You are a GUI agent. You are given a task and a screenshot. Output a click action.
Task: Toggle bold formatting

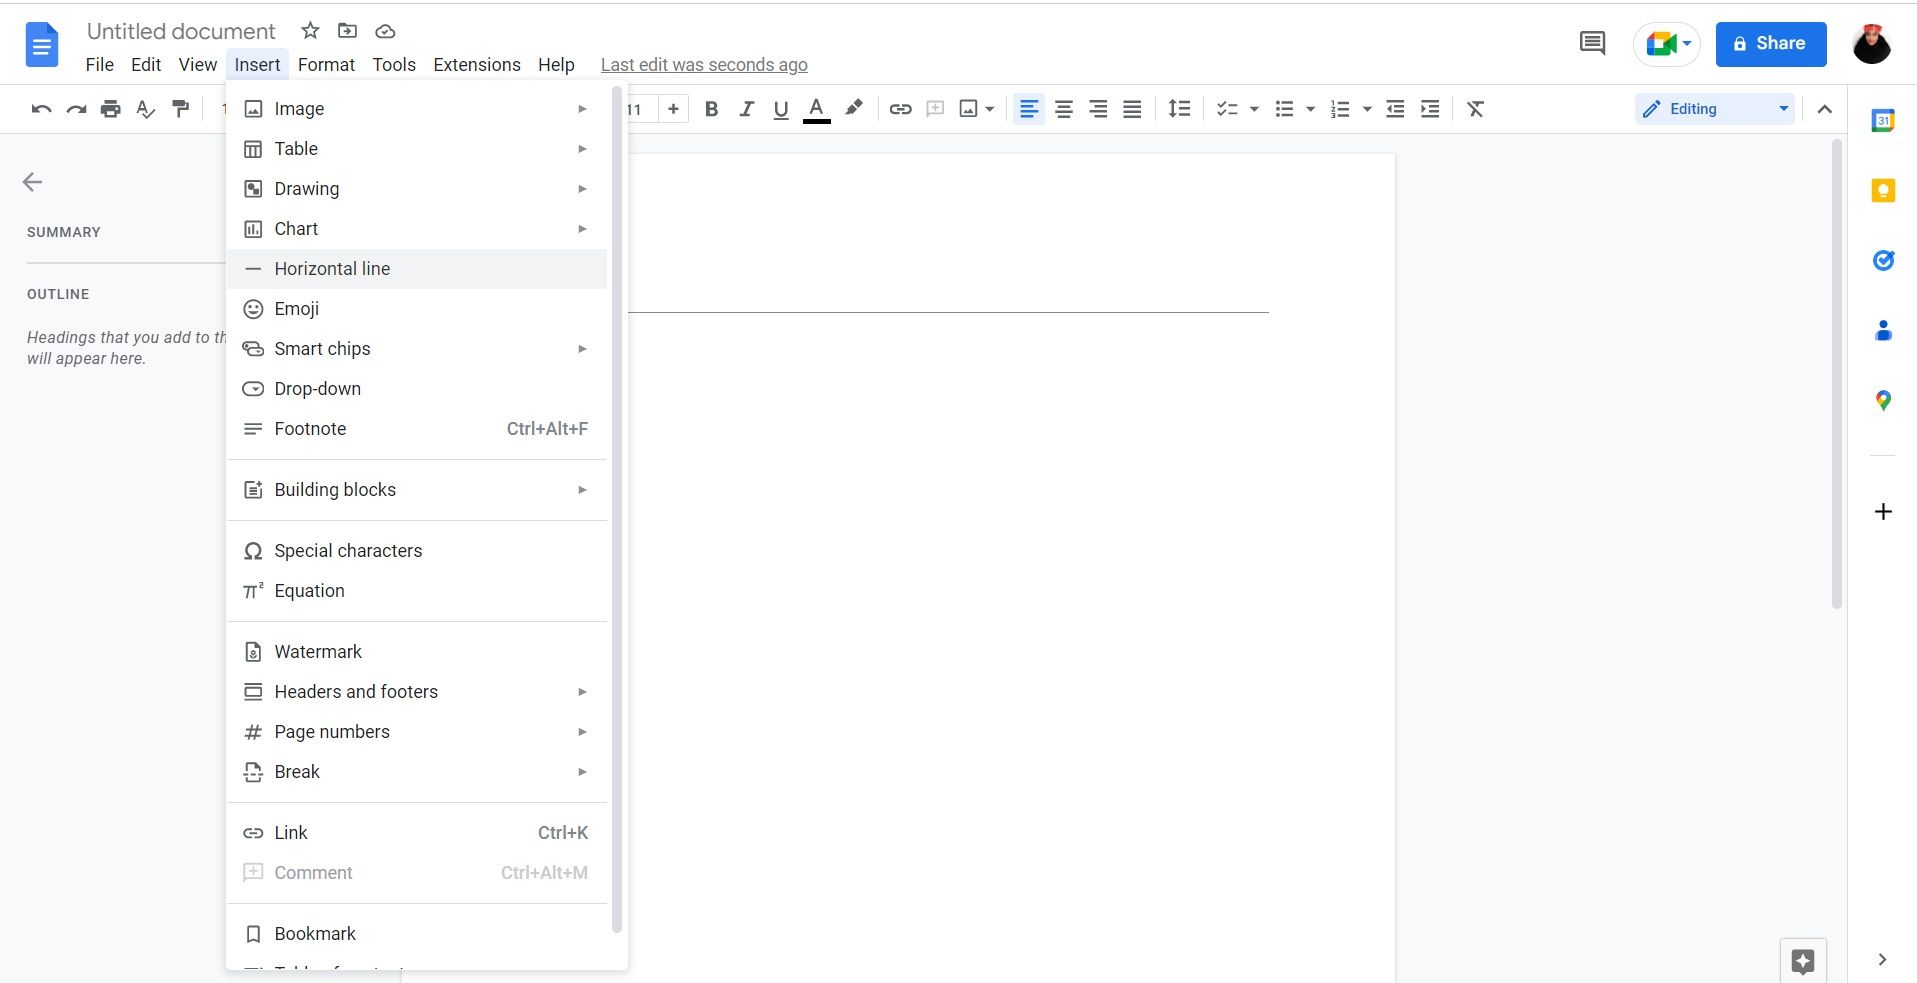point(711,109)
